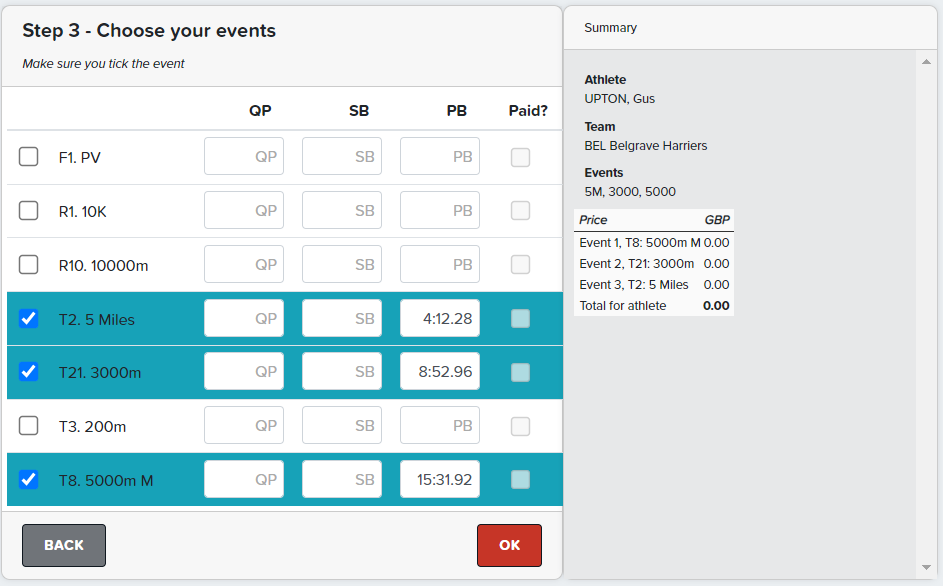Viewport: 943px width, 586px height.
Task: Toggle the Paid checkbox for T8. 5000m M
Action: click(520, 480)
